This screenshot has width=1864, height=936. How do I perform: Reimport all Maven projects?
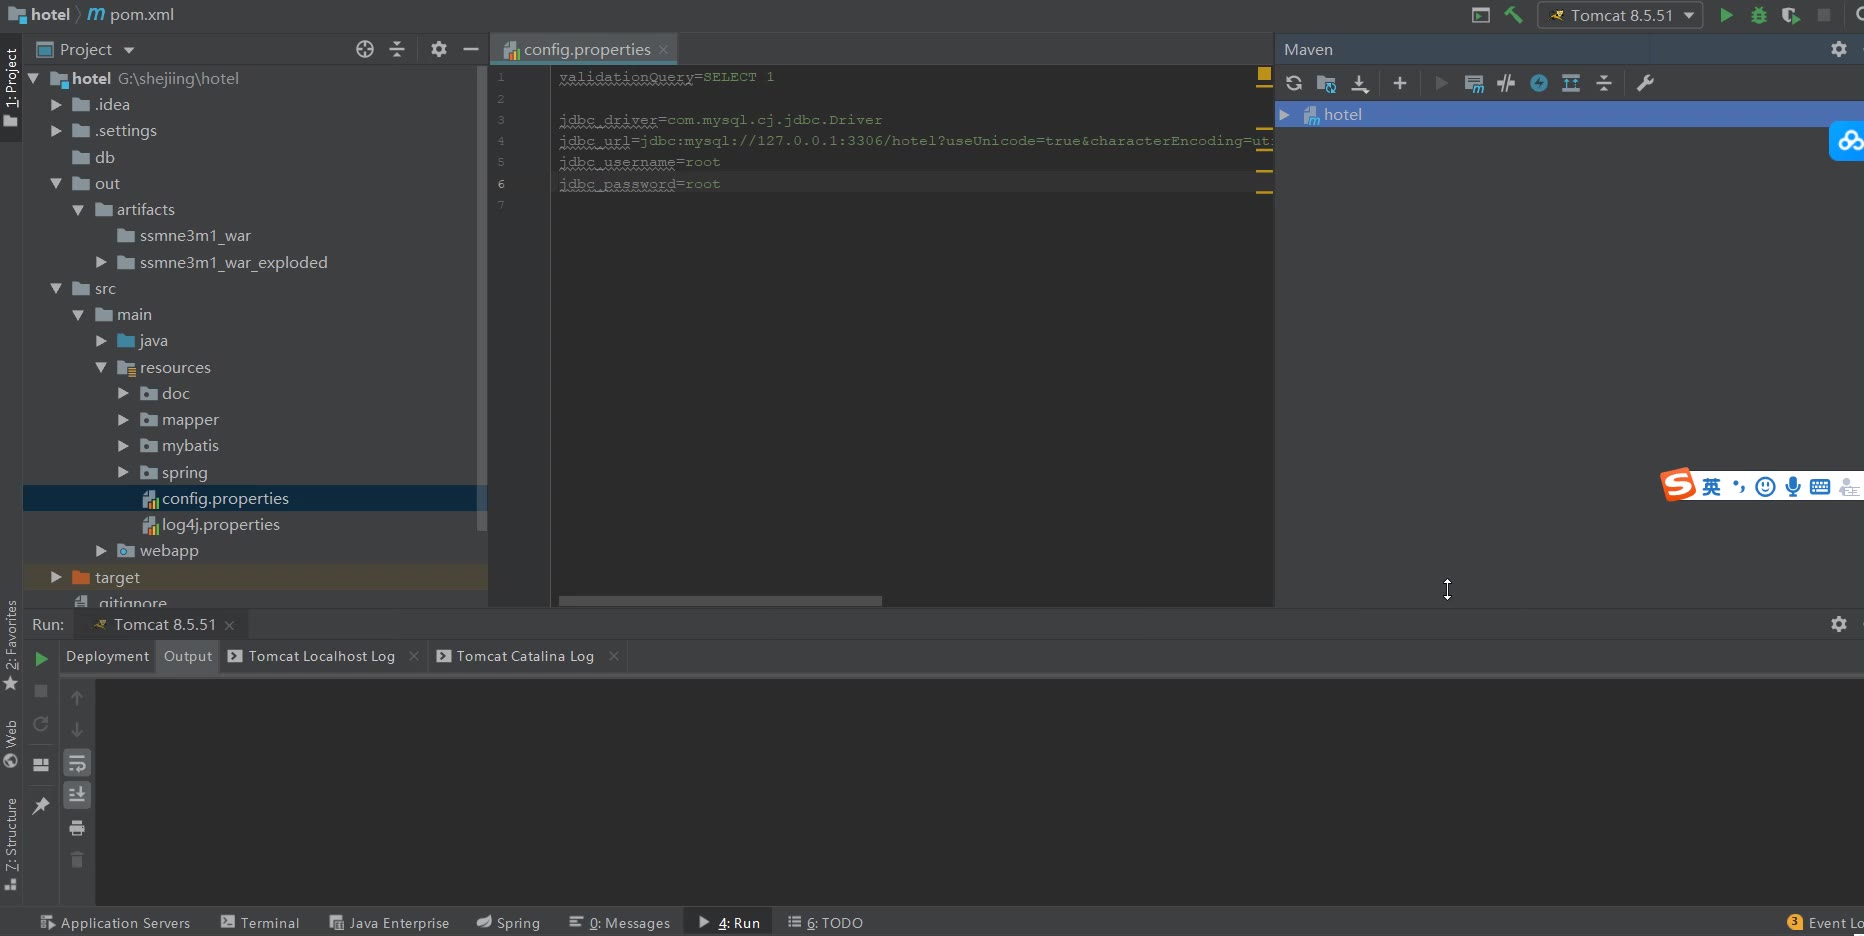(x=1294, y=83)
